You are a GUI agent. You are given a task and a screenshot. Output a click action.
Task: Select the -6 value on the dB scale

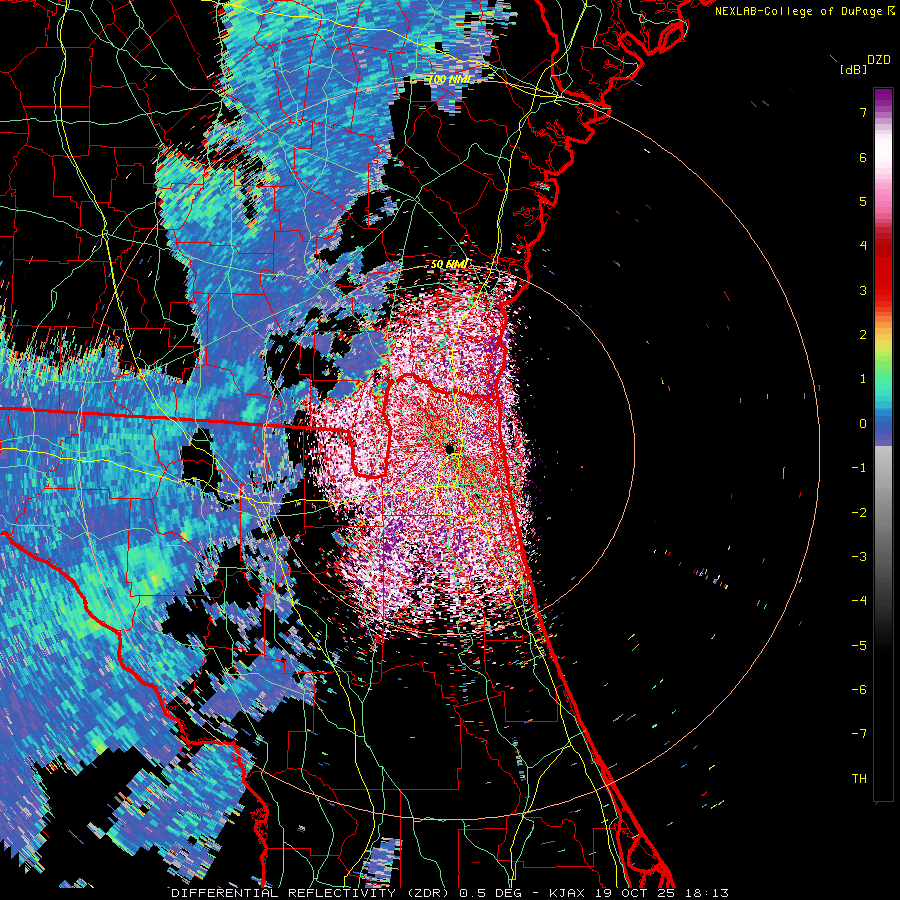coord(859,690)
